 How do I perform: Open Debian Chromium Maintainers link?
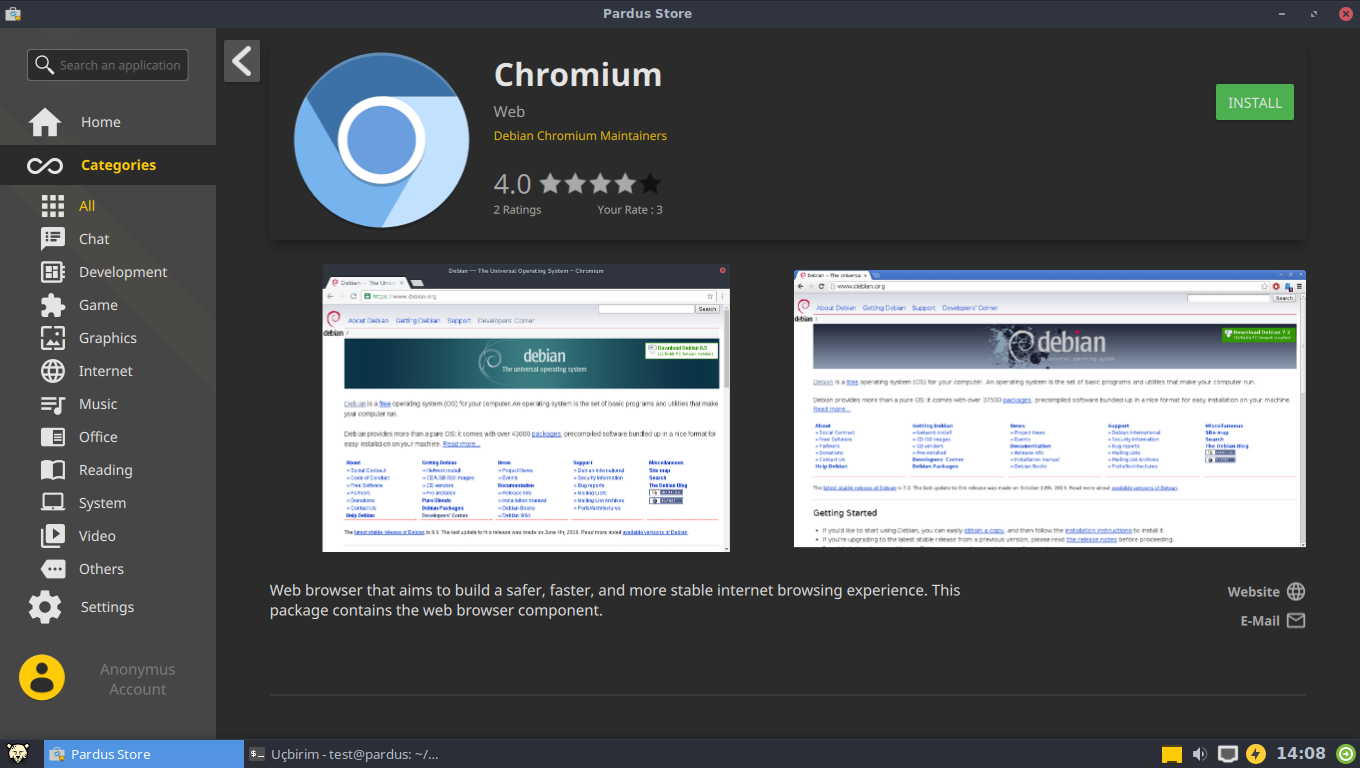(580, 136)
